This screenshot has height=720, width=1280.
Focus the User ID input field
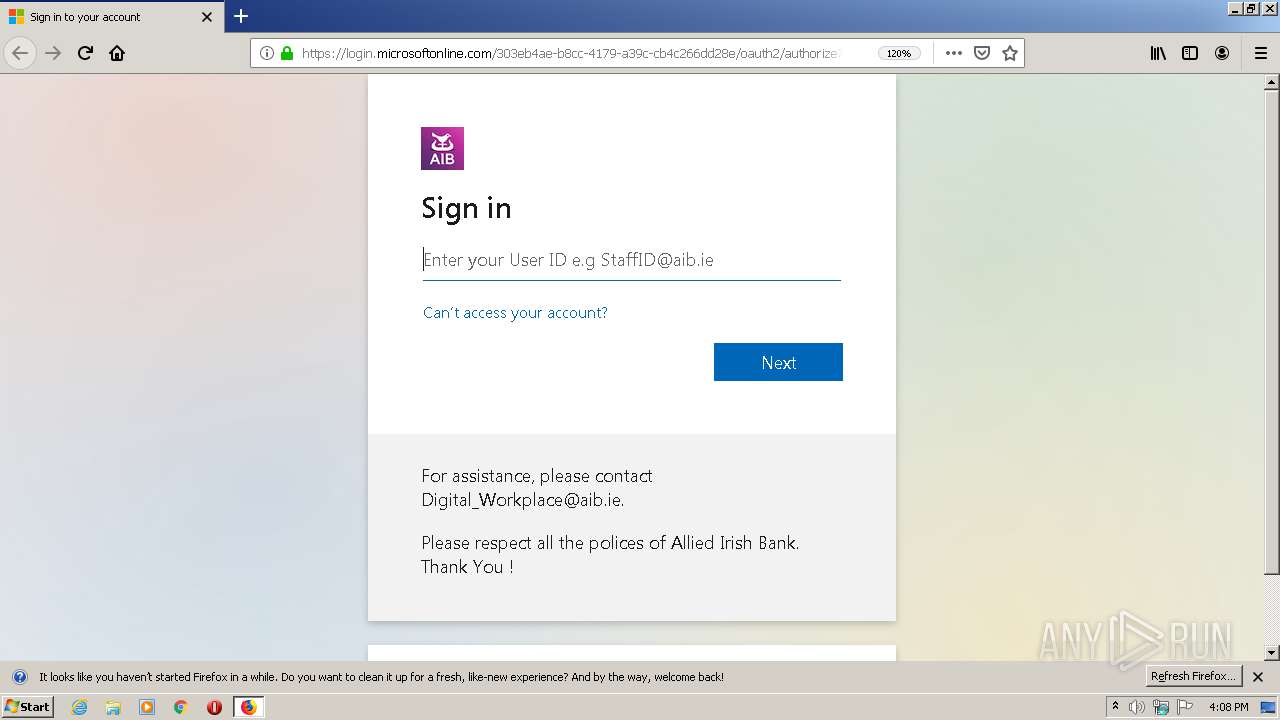pos(631,260)
